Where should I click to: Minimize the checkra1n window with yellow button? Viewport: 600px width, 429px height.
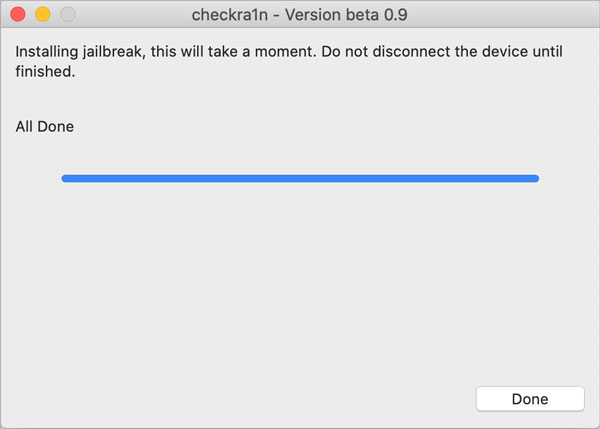tap(43, 15)
